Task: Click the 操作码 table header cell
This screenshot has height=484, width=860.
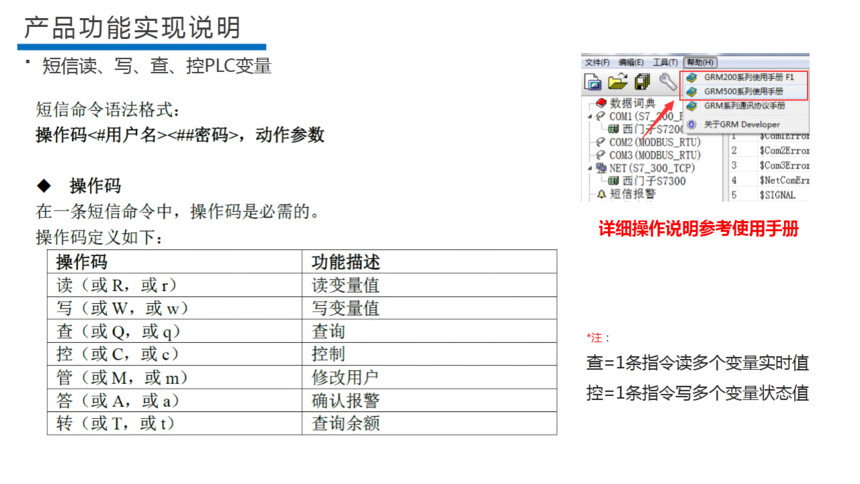Action: pyautogui.click(x=174, y=262)
